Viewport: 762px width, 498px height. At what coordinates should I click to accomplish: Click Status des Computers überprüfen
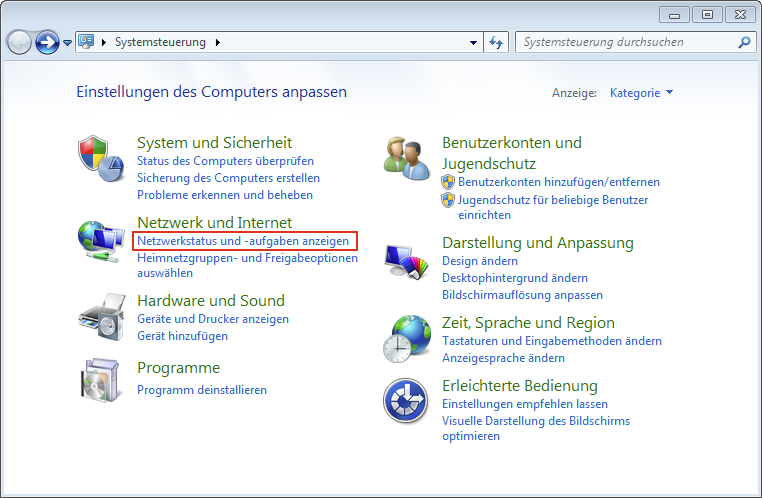[x=225, y=161]
